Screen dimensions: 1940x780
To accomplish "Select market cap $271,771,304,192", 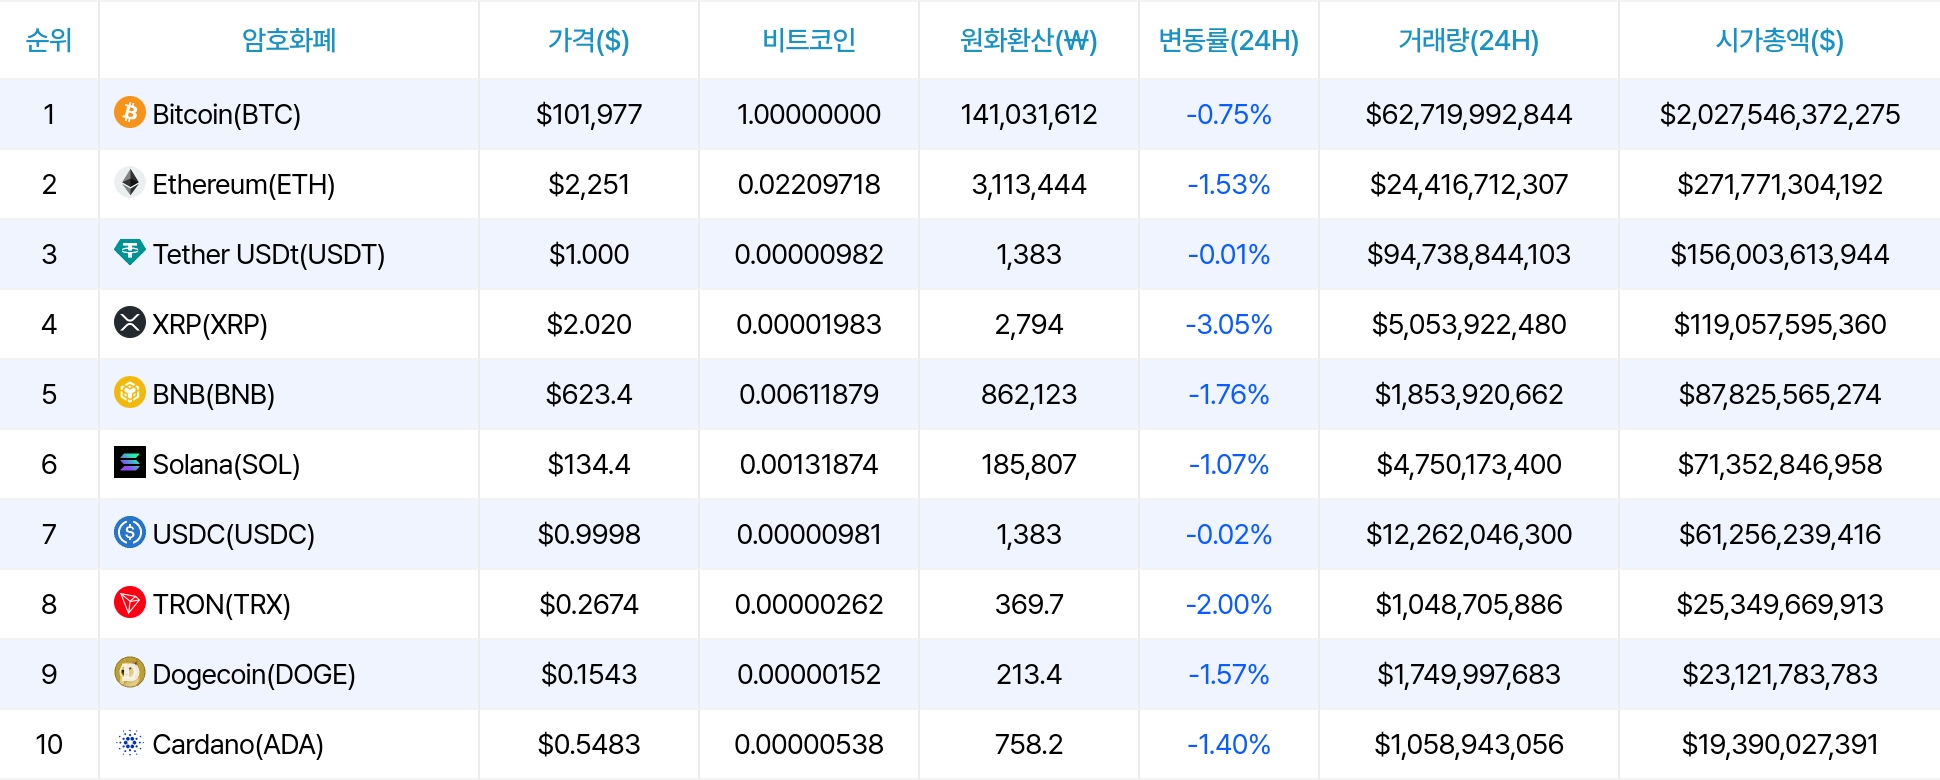I will [x=1780, y=184].
